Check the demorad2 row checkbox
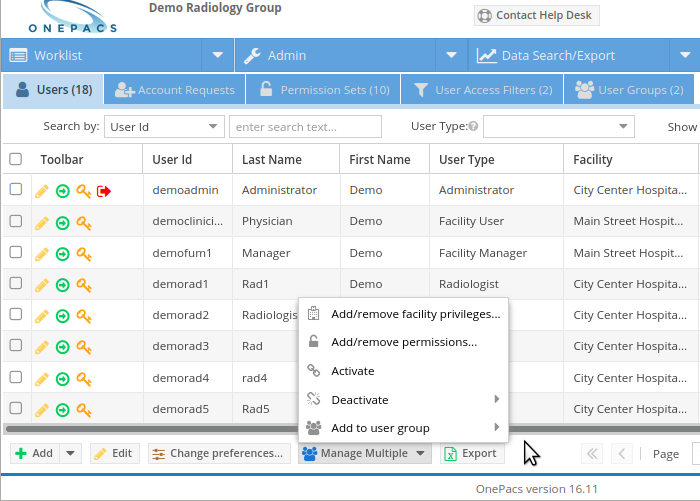 pos(16,314)
